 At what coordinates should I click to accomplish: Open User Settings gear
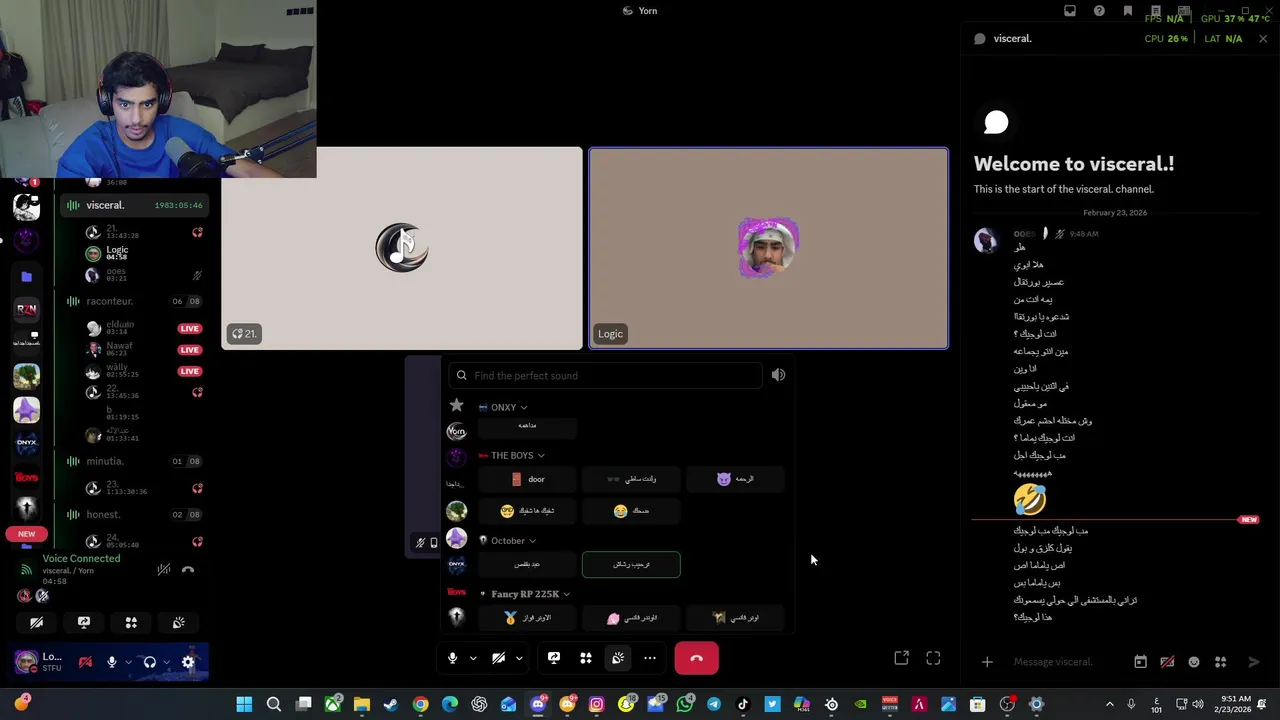tap(187, 662)
